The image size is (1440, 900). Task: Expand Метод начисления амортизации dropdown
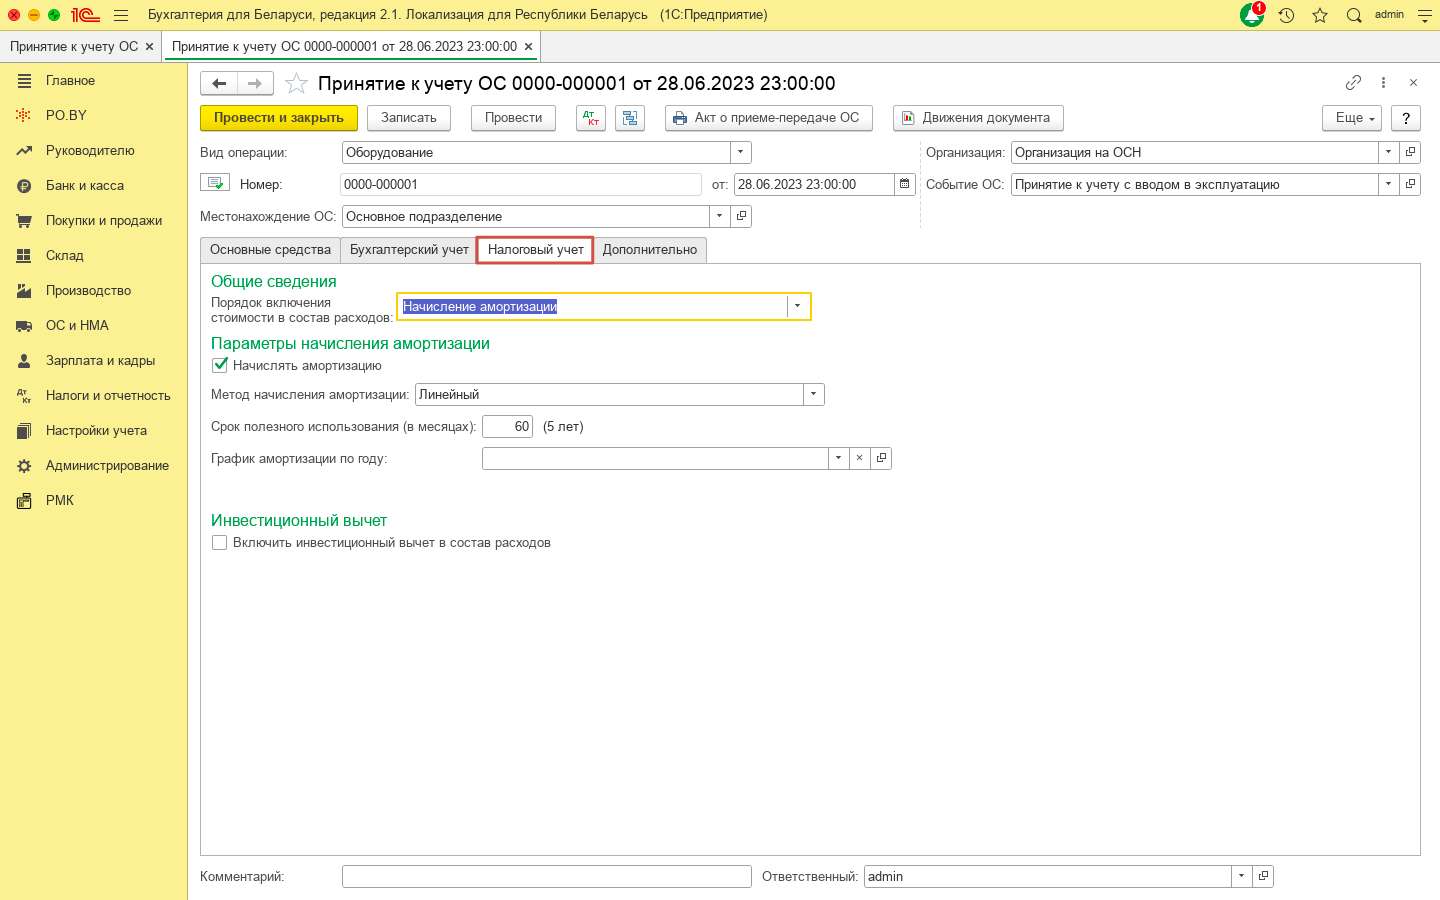click(x=814, y=394)
